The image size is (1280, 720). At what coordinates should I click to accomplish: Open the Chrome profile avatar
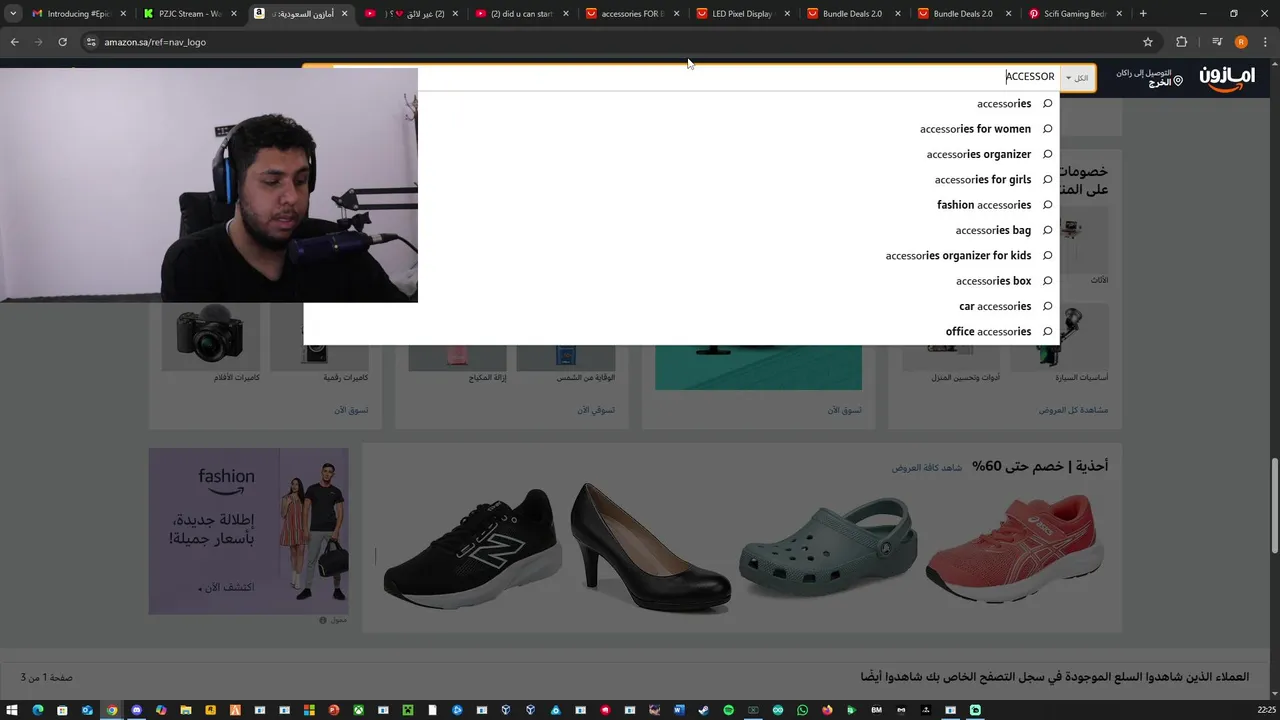[x=1241, y=42]
